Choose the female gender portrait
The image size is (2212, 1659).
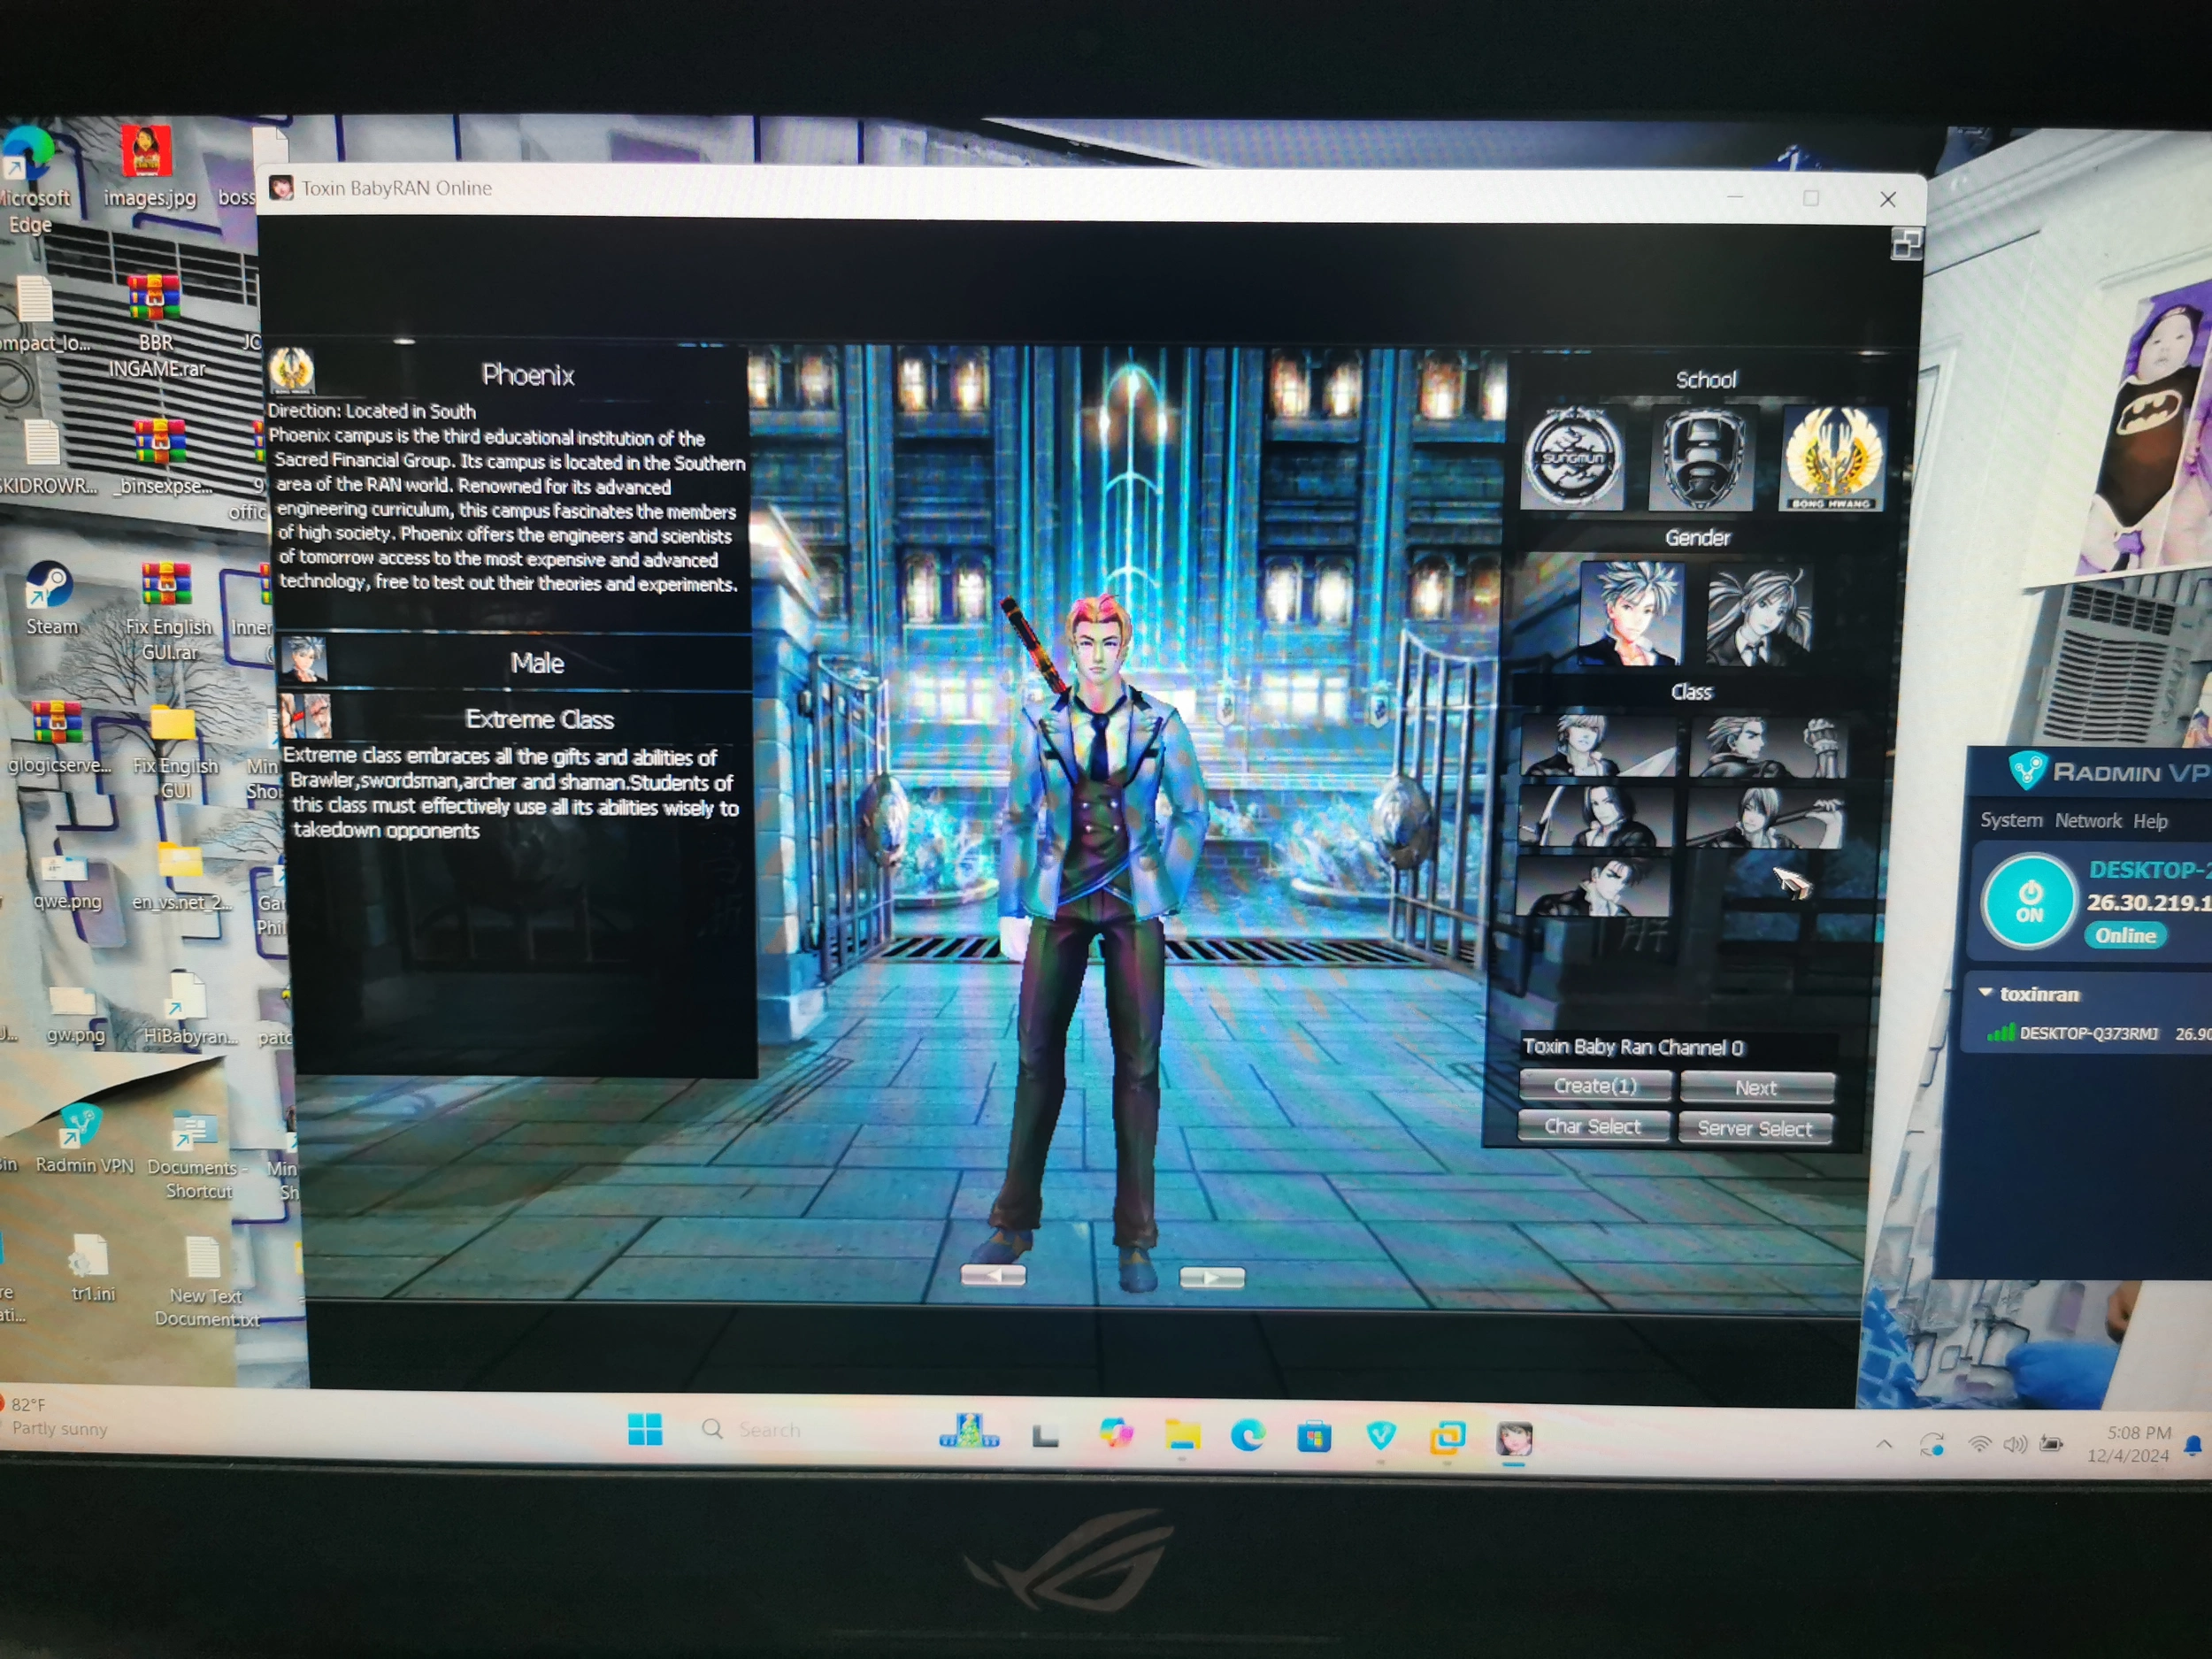click(1760, 616)
